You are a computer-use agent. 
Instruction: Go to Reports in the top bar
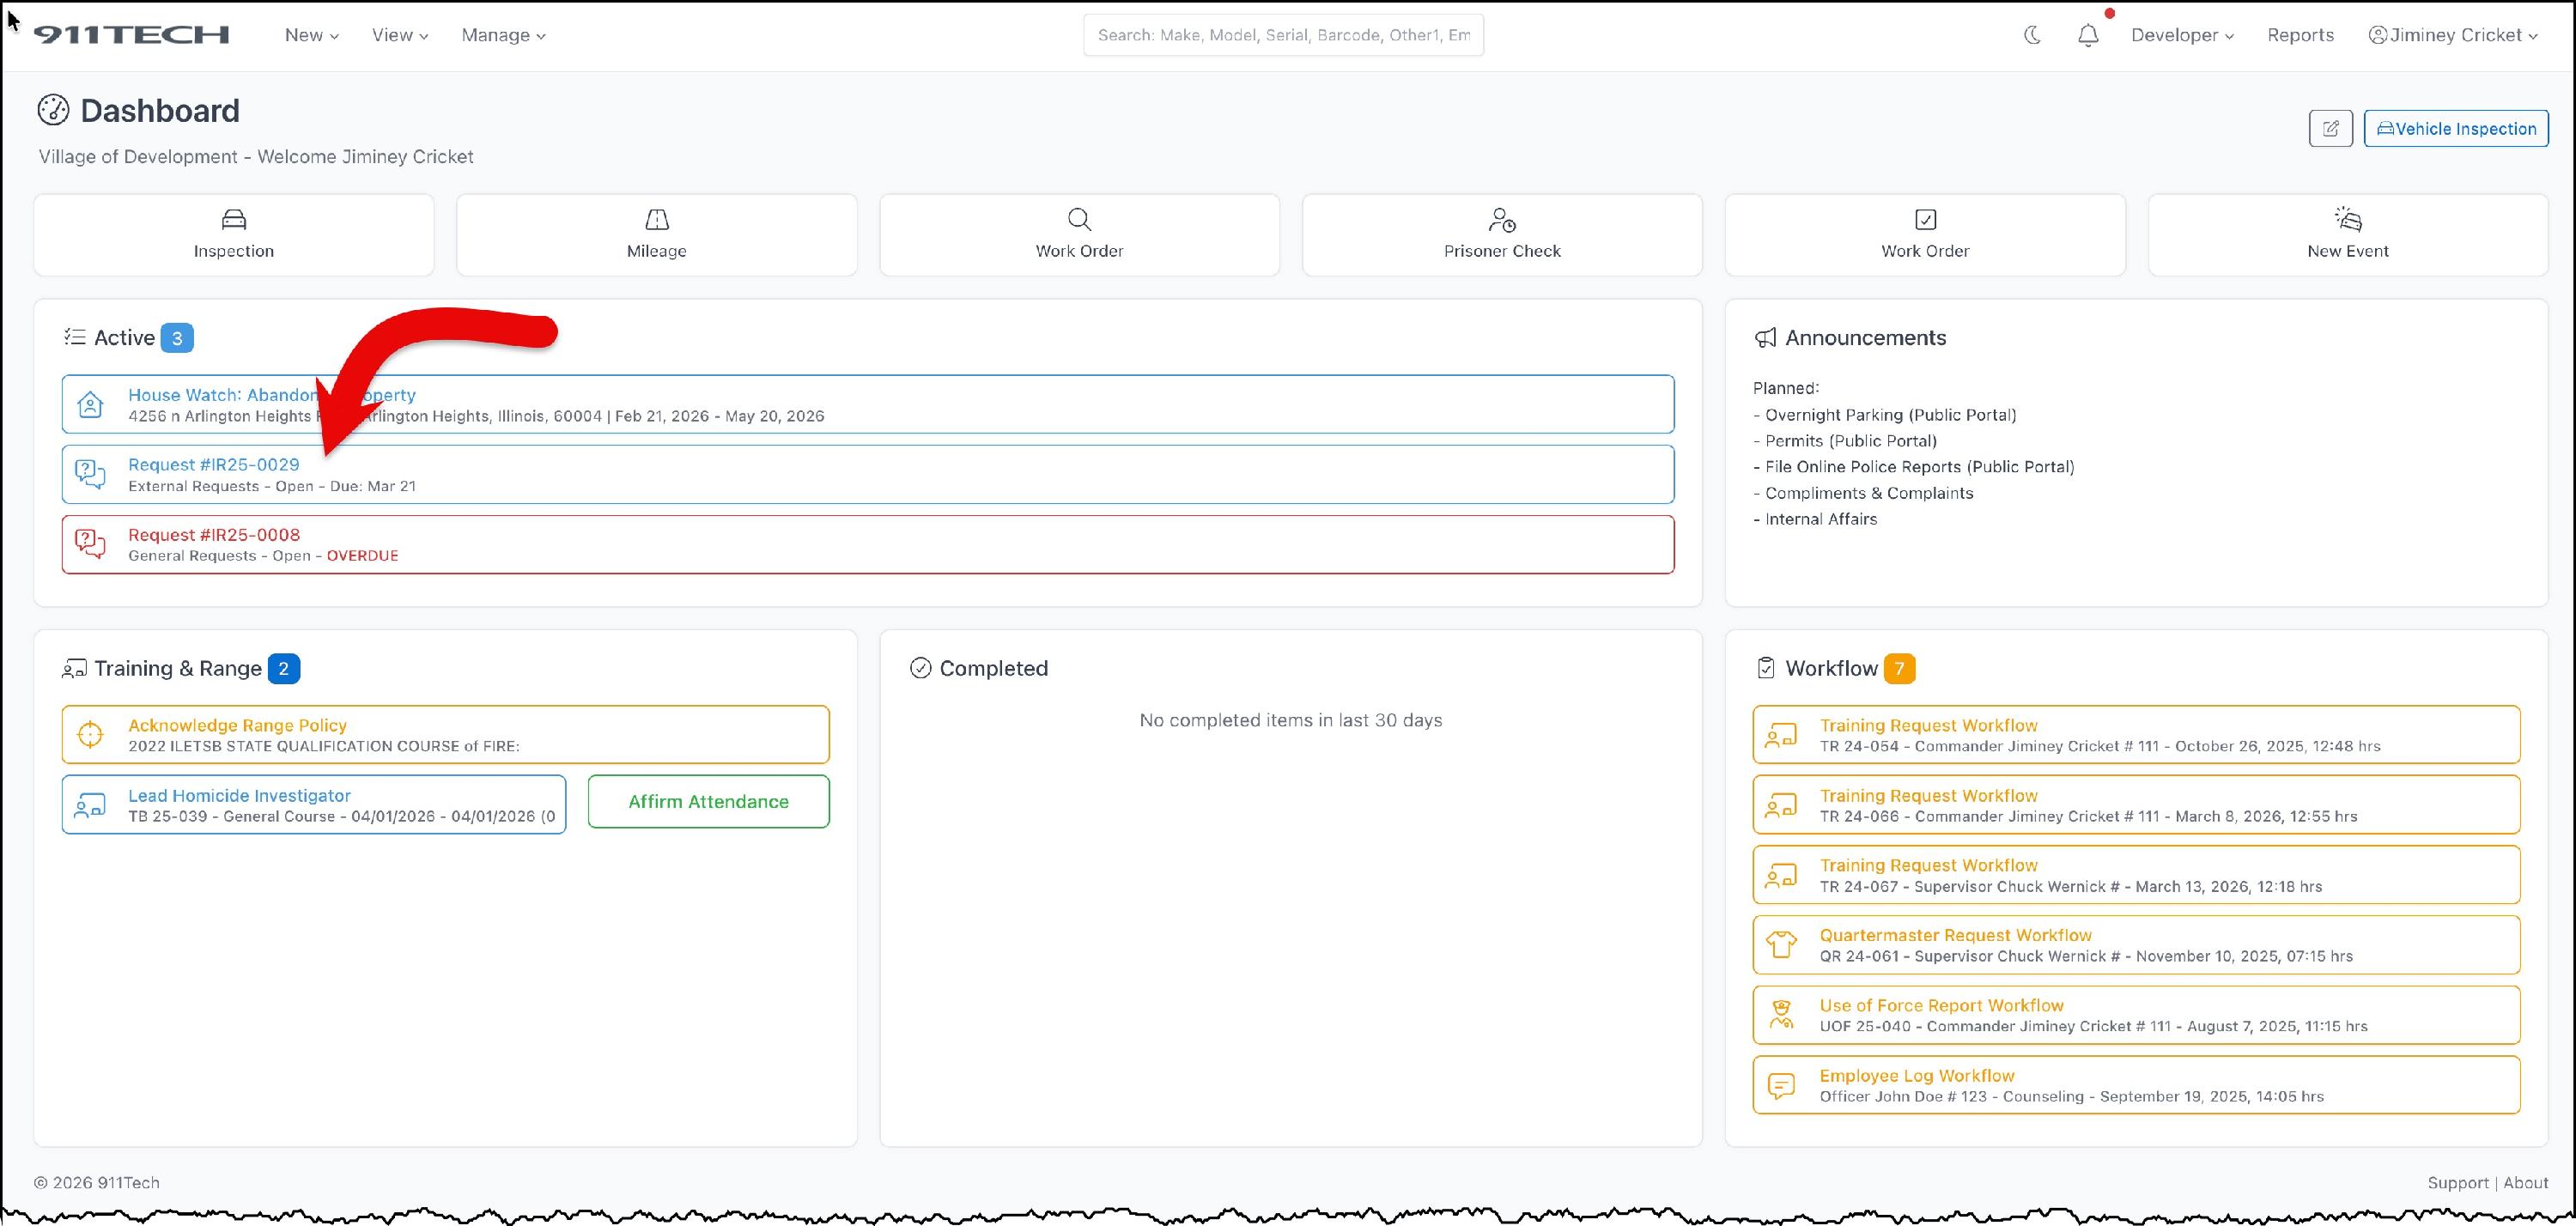pyautogui.click(x=2300, y=35)
